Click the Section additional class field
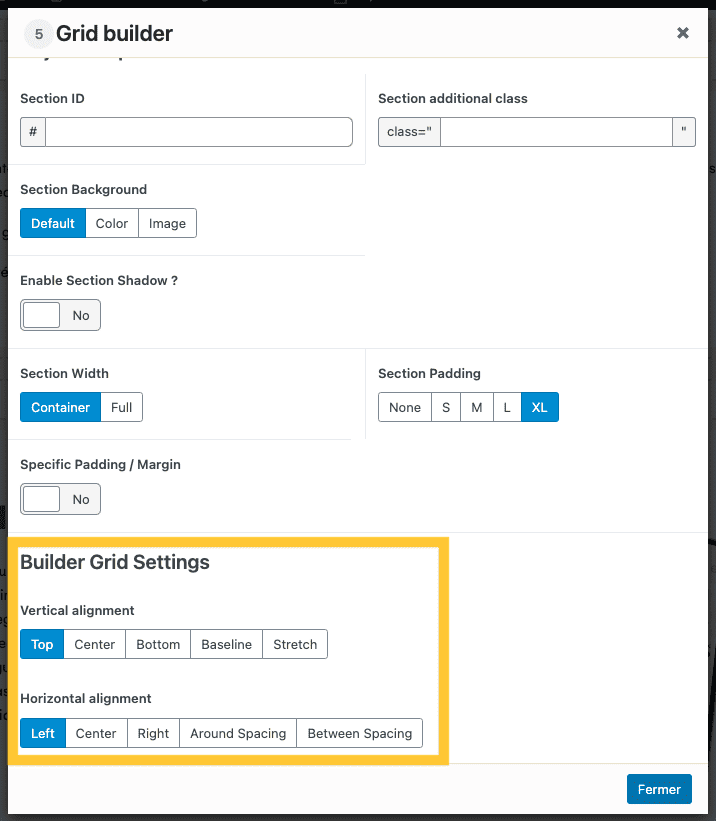716x821 pixels. click(x=555, y=132)
